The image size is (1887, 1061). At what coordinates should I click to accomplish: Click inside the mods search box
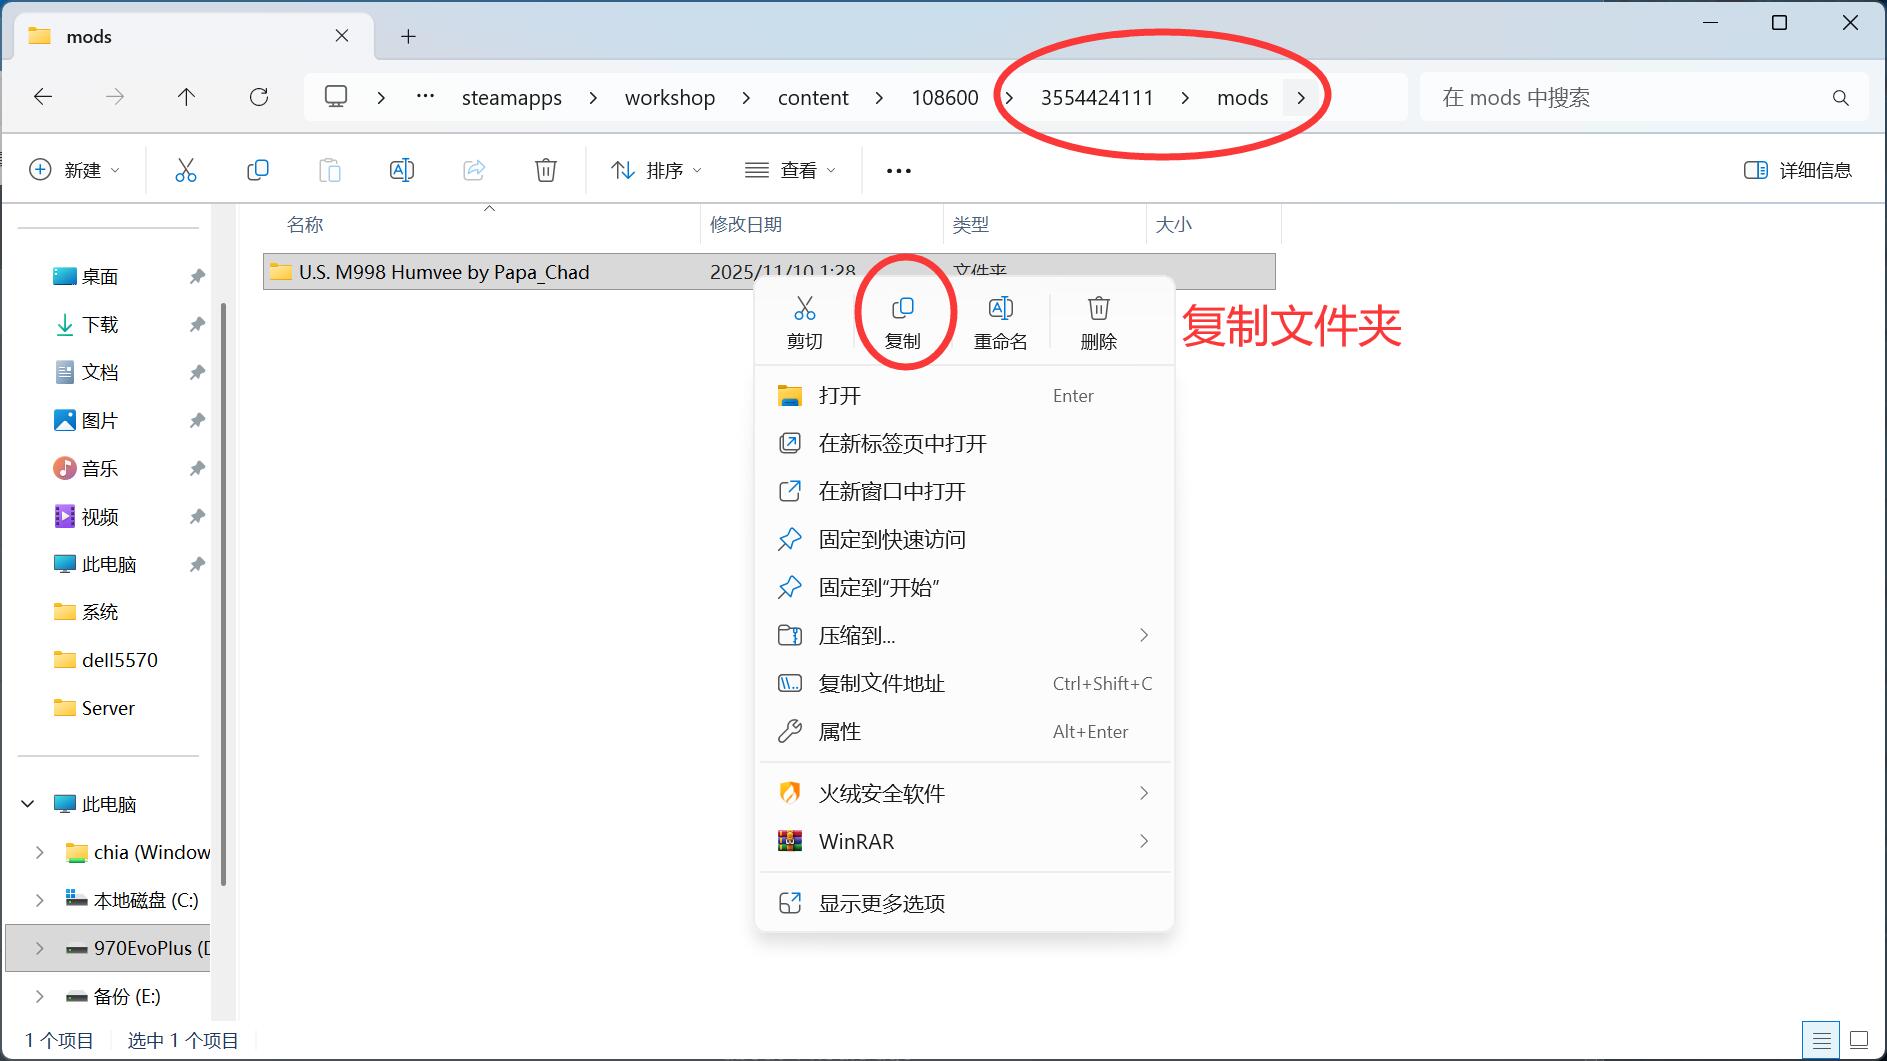[x=1640, y=97]
